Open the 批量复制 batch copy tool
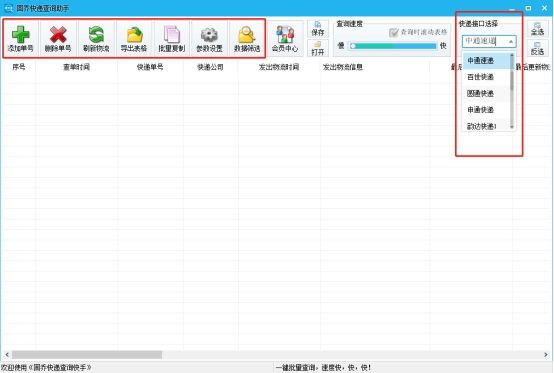The width and height of the screenshot is (554, 373). click(172, 39)
